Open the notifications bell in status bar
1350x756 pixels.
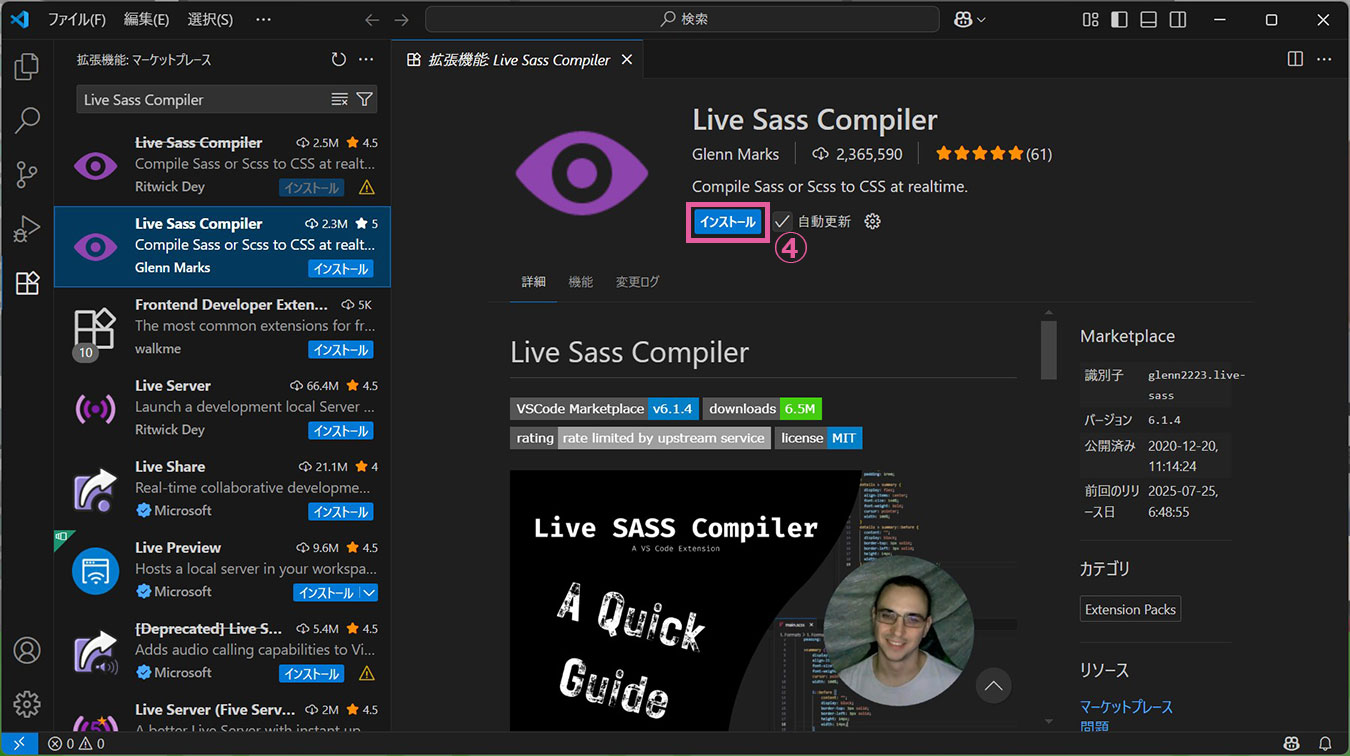(1325, 744)
